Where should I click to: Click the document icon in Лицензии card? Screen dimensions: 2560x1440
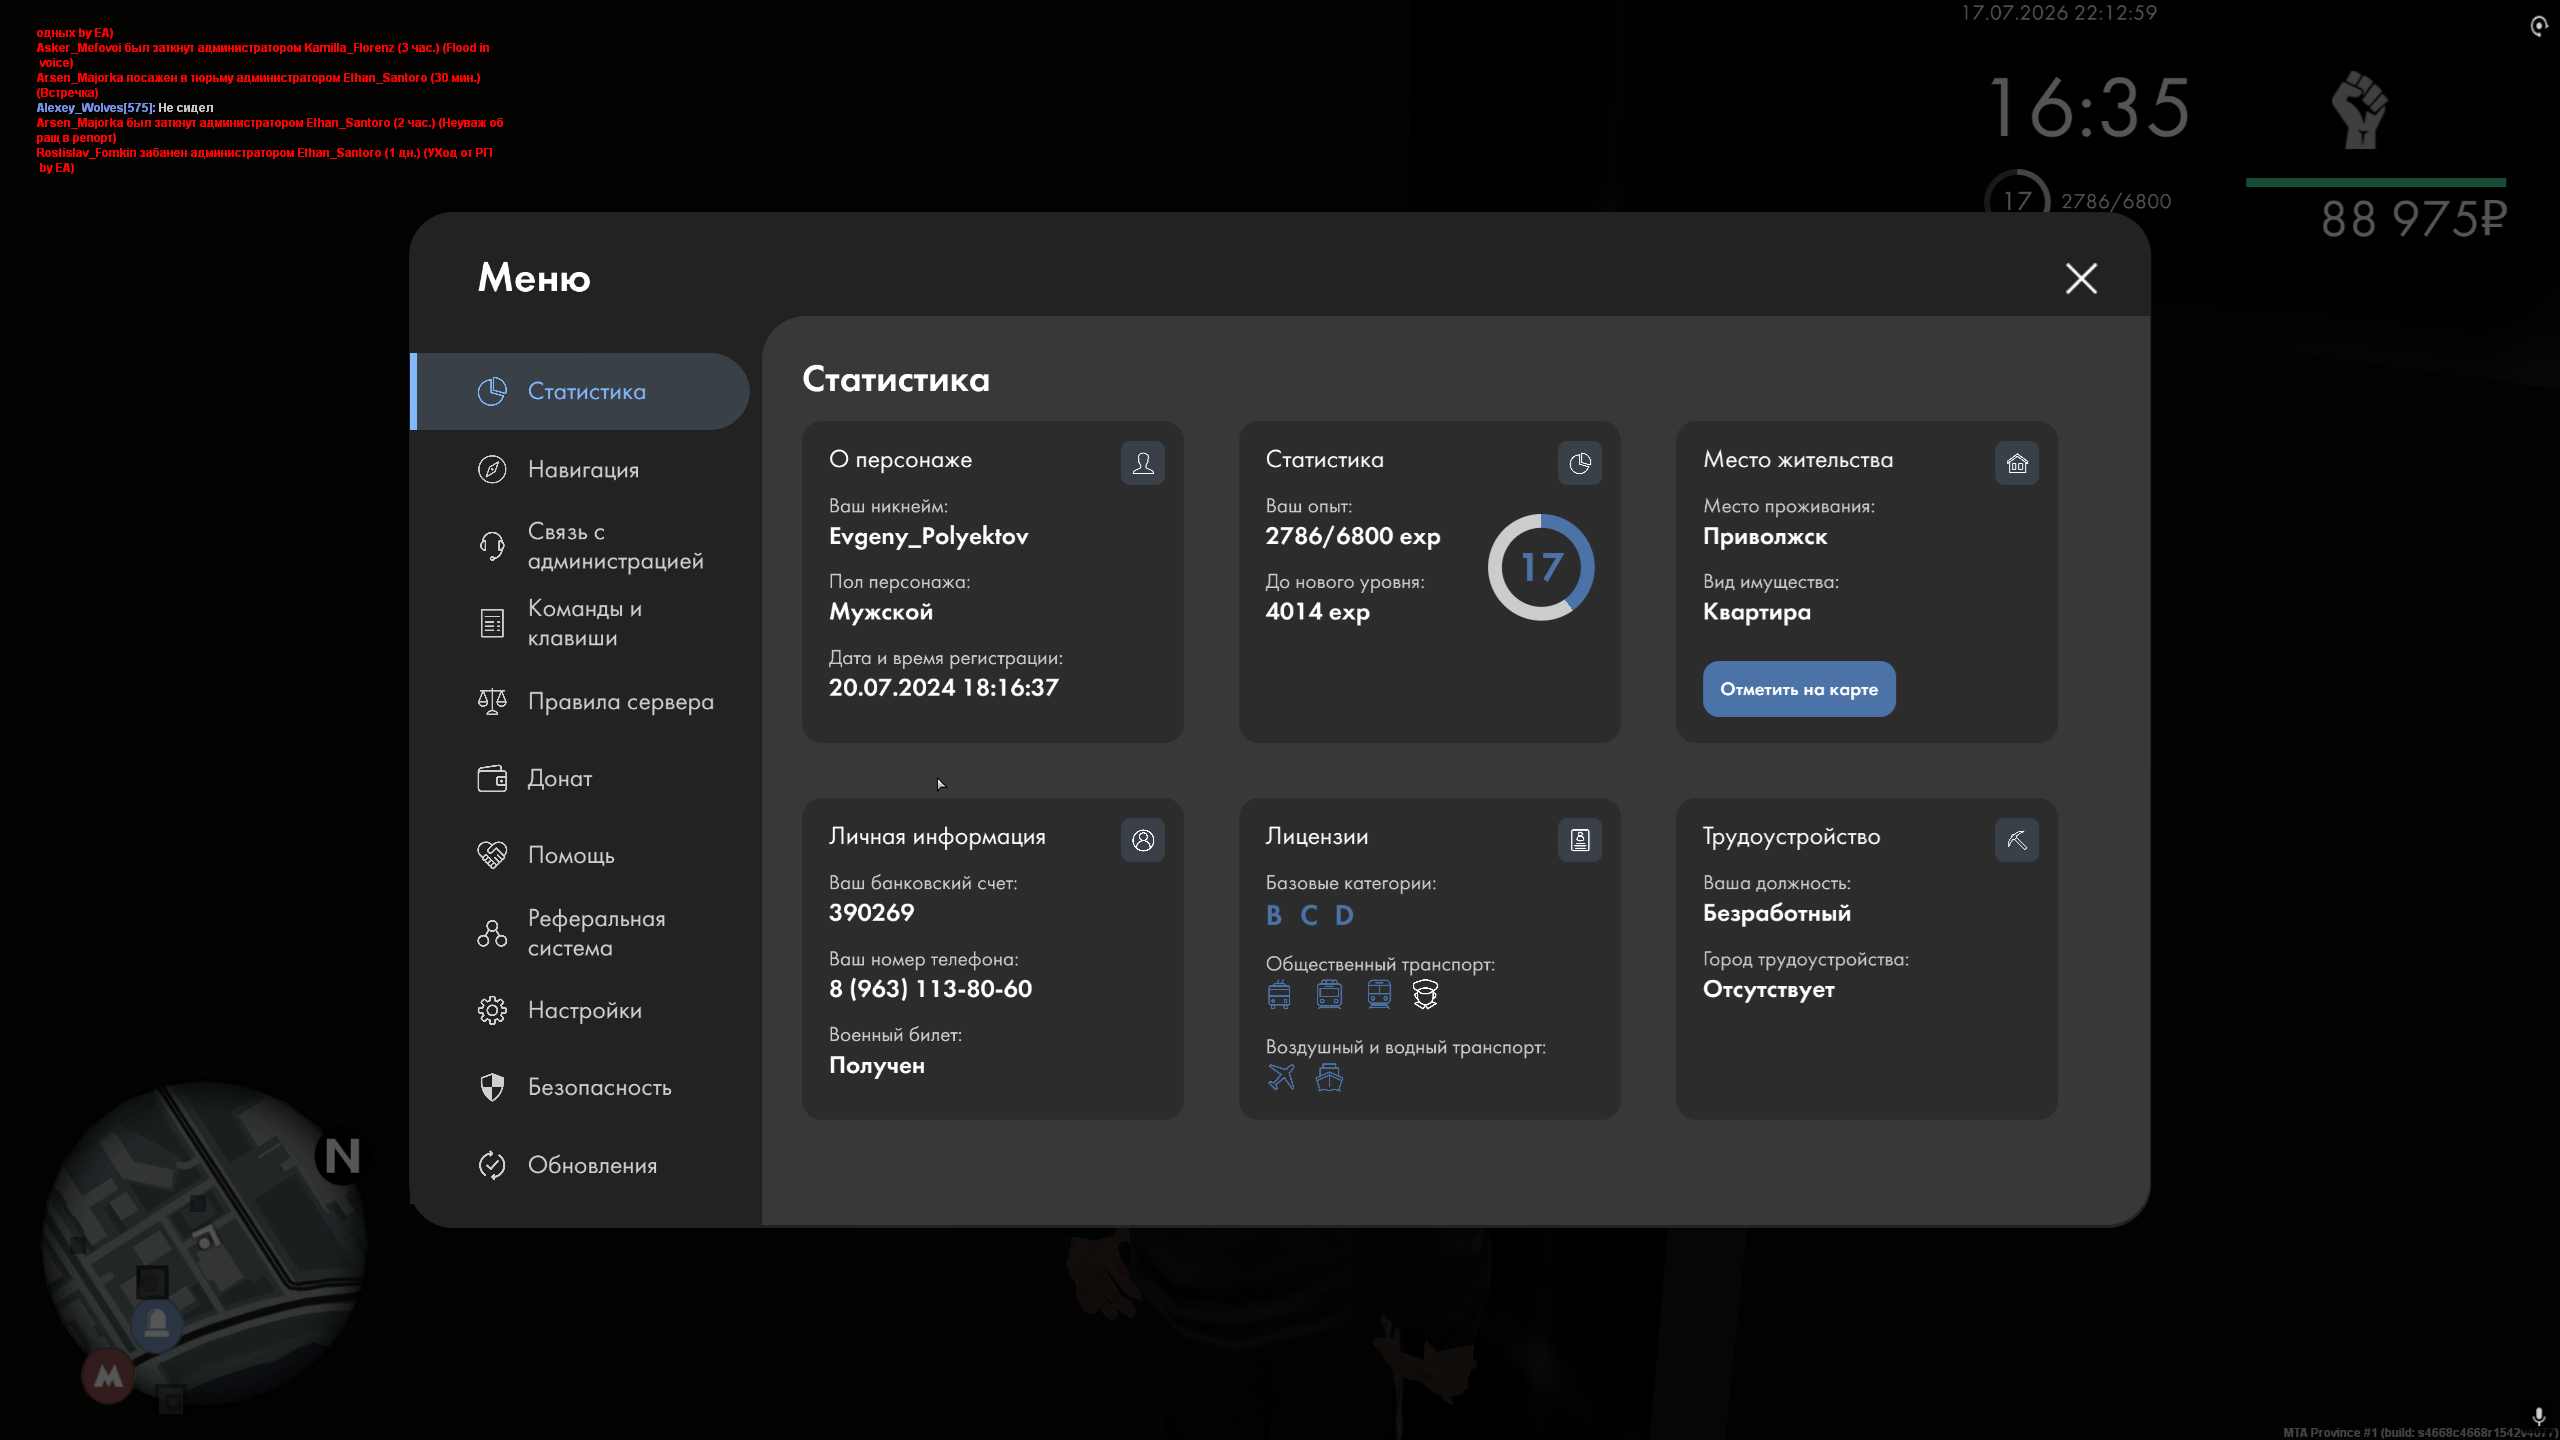click(1580, 840)
